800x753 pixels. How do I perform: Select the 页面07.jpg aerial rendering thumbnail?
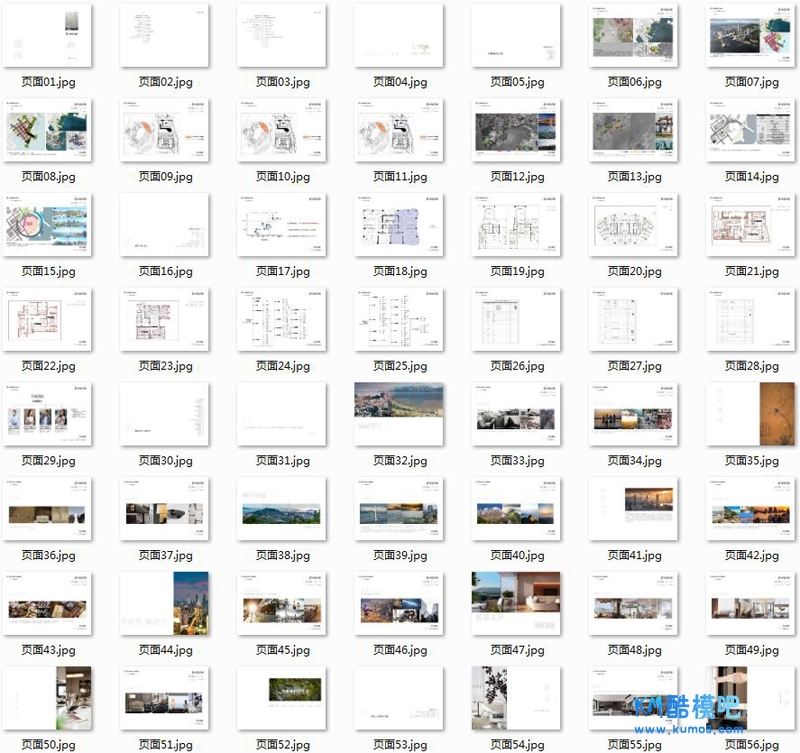pyautogui.click(x=751, y=36)
